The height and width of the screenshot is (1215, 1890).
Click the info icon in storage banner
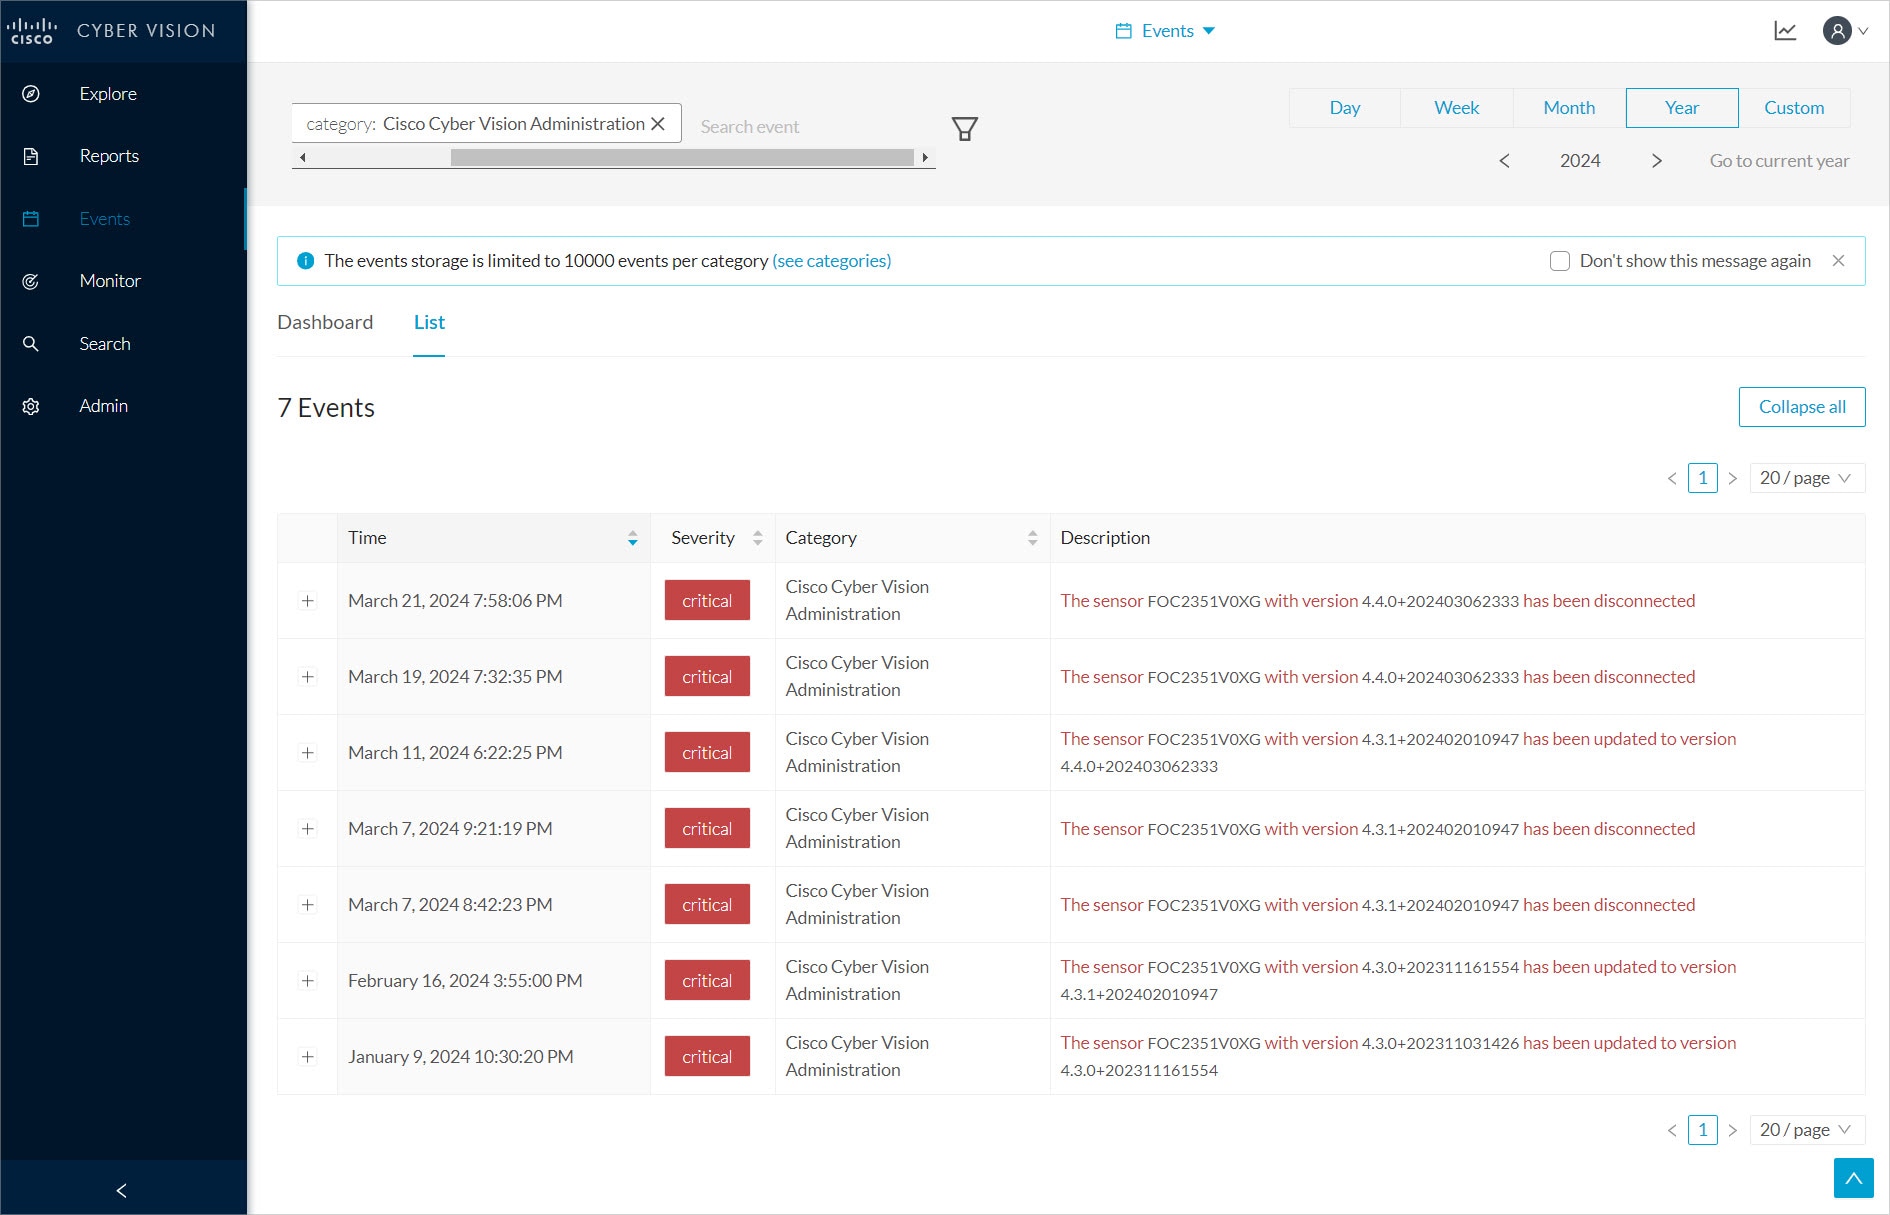(x=306, y=261)
